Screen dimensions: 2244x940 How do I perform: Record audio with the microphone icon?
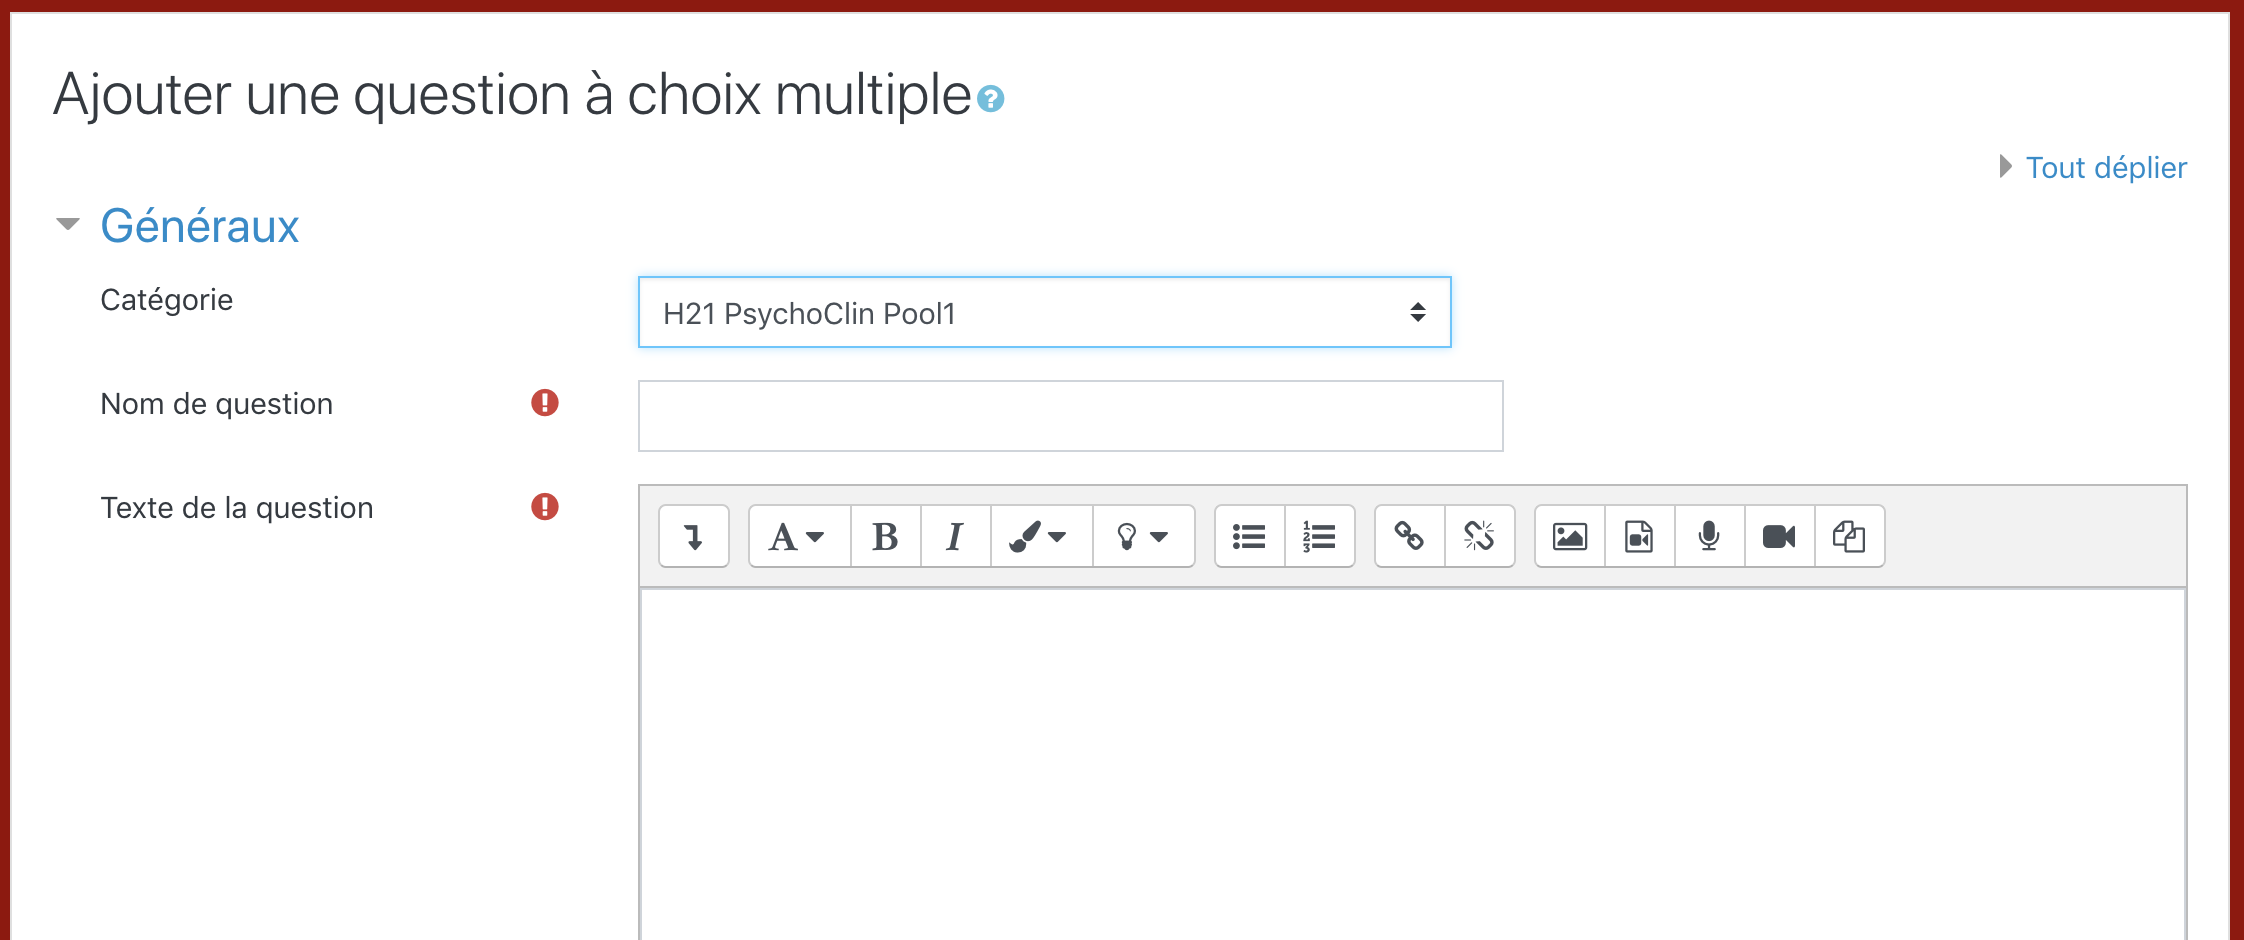click(1709, 537)
